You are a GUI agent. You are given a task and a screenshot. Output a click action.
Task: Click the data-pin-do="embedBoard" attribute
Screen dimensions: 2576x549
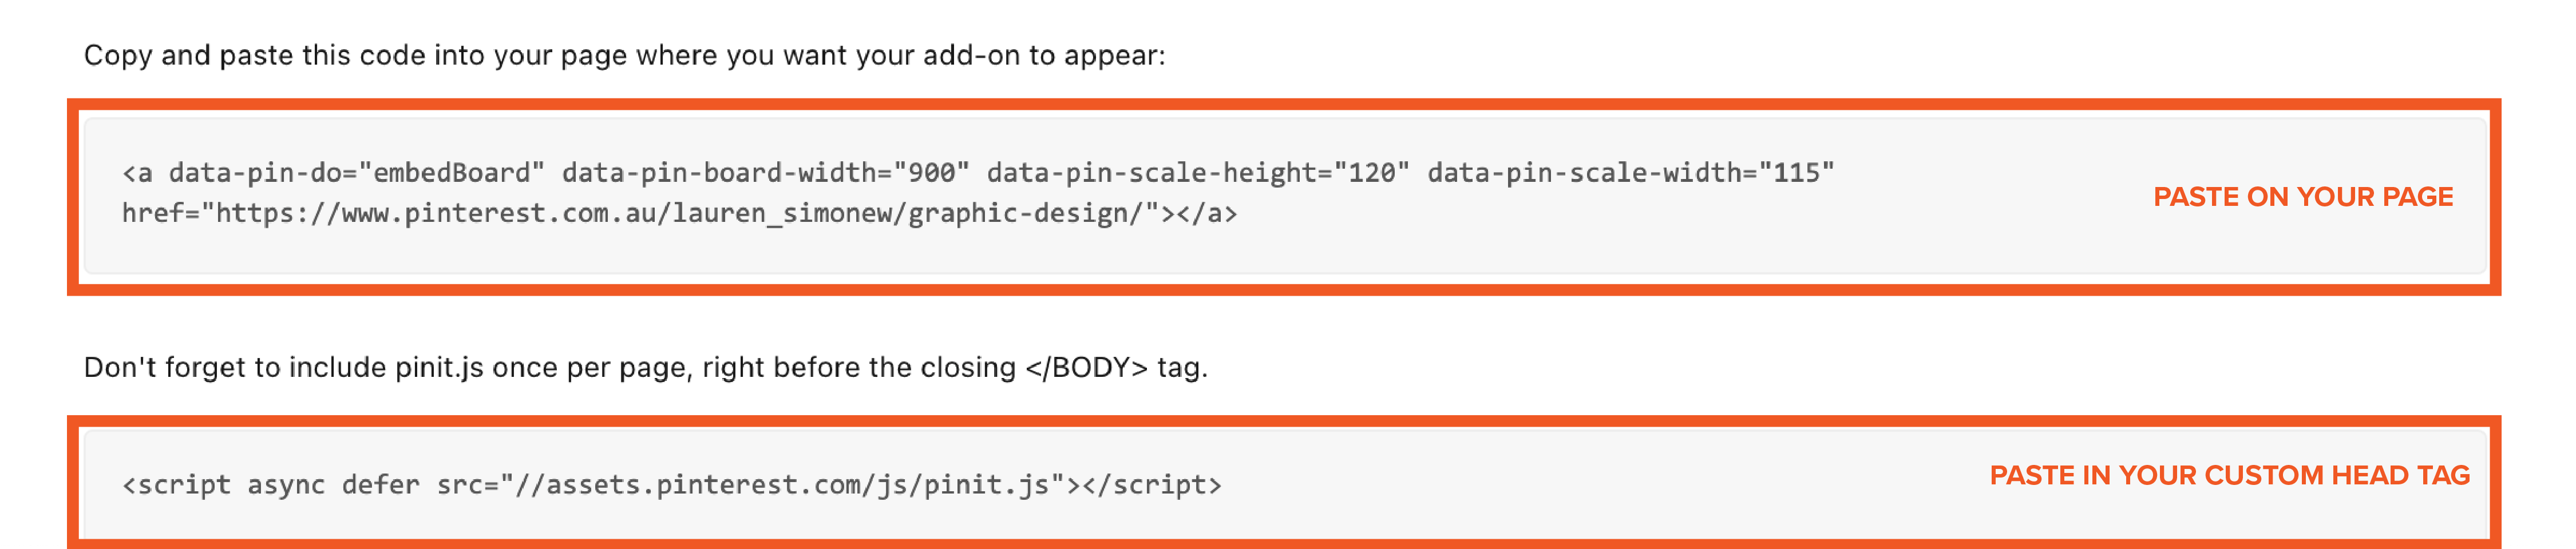tap(355, 173)
